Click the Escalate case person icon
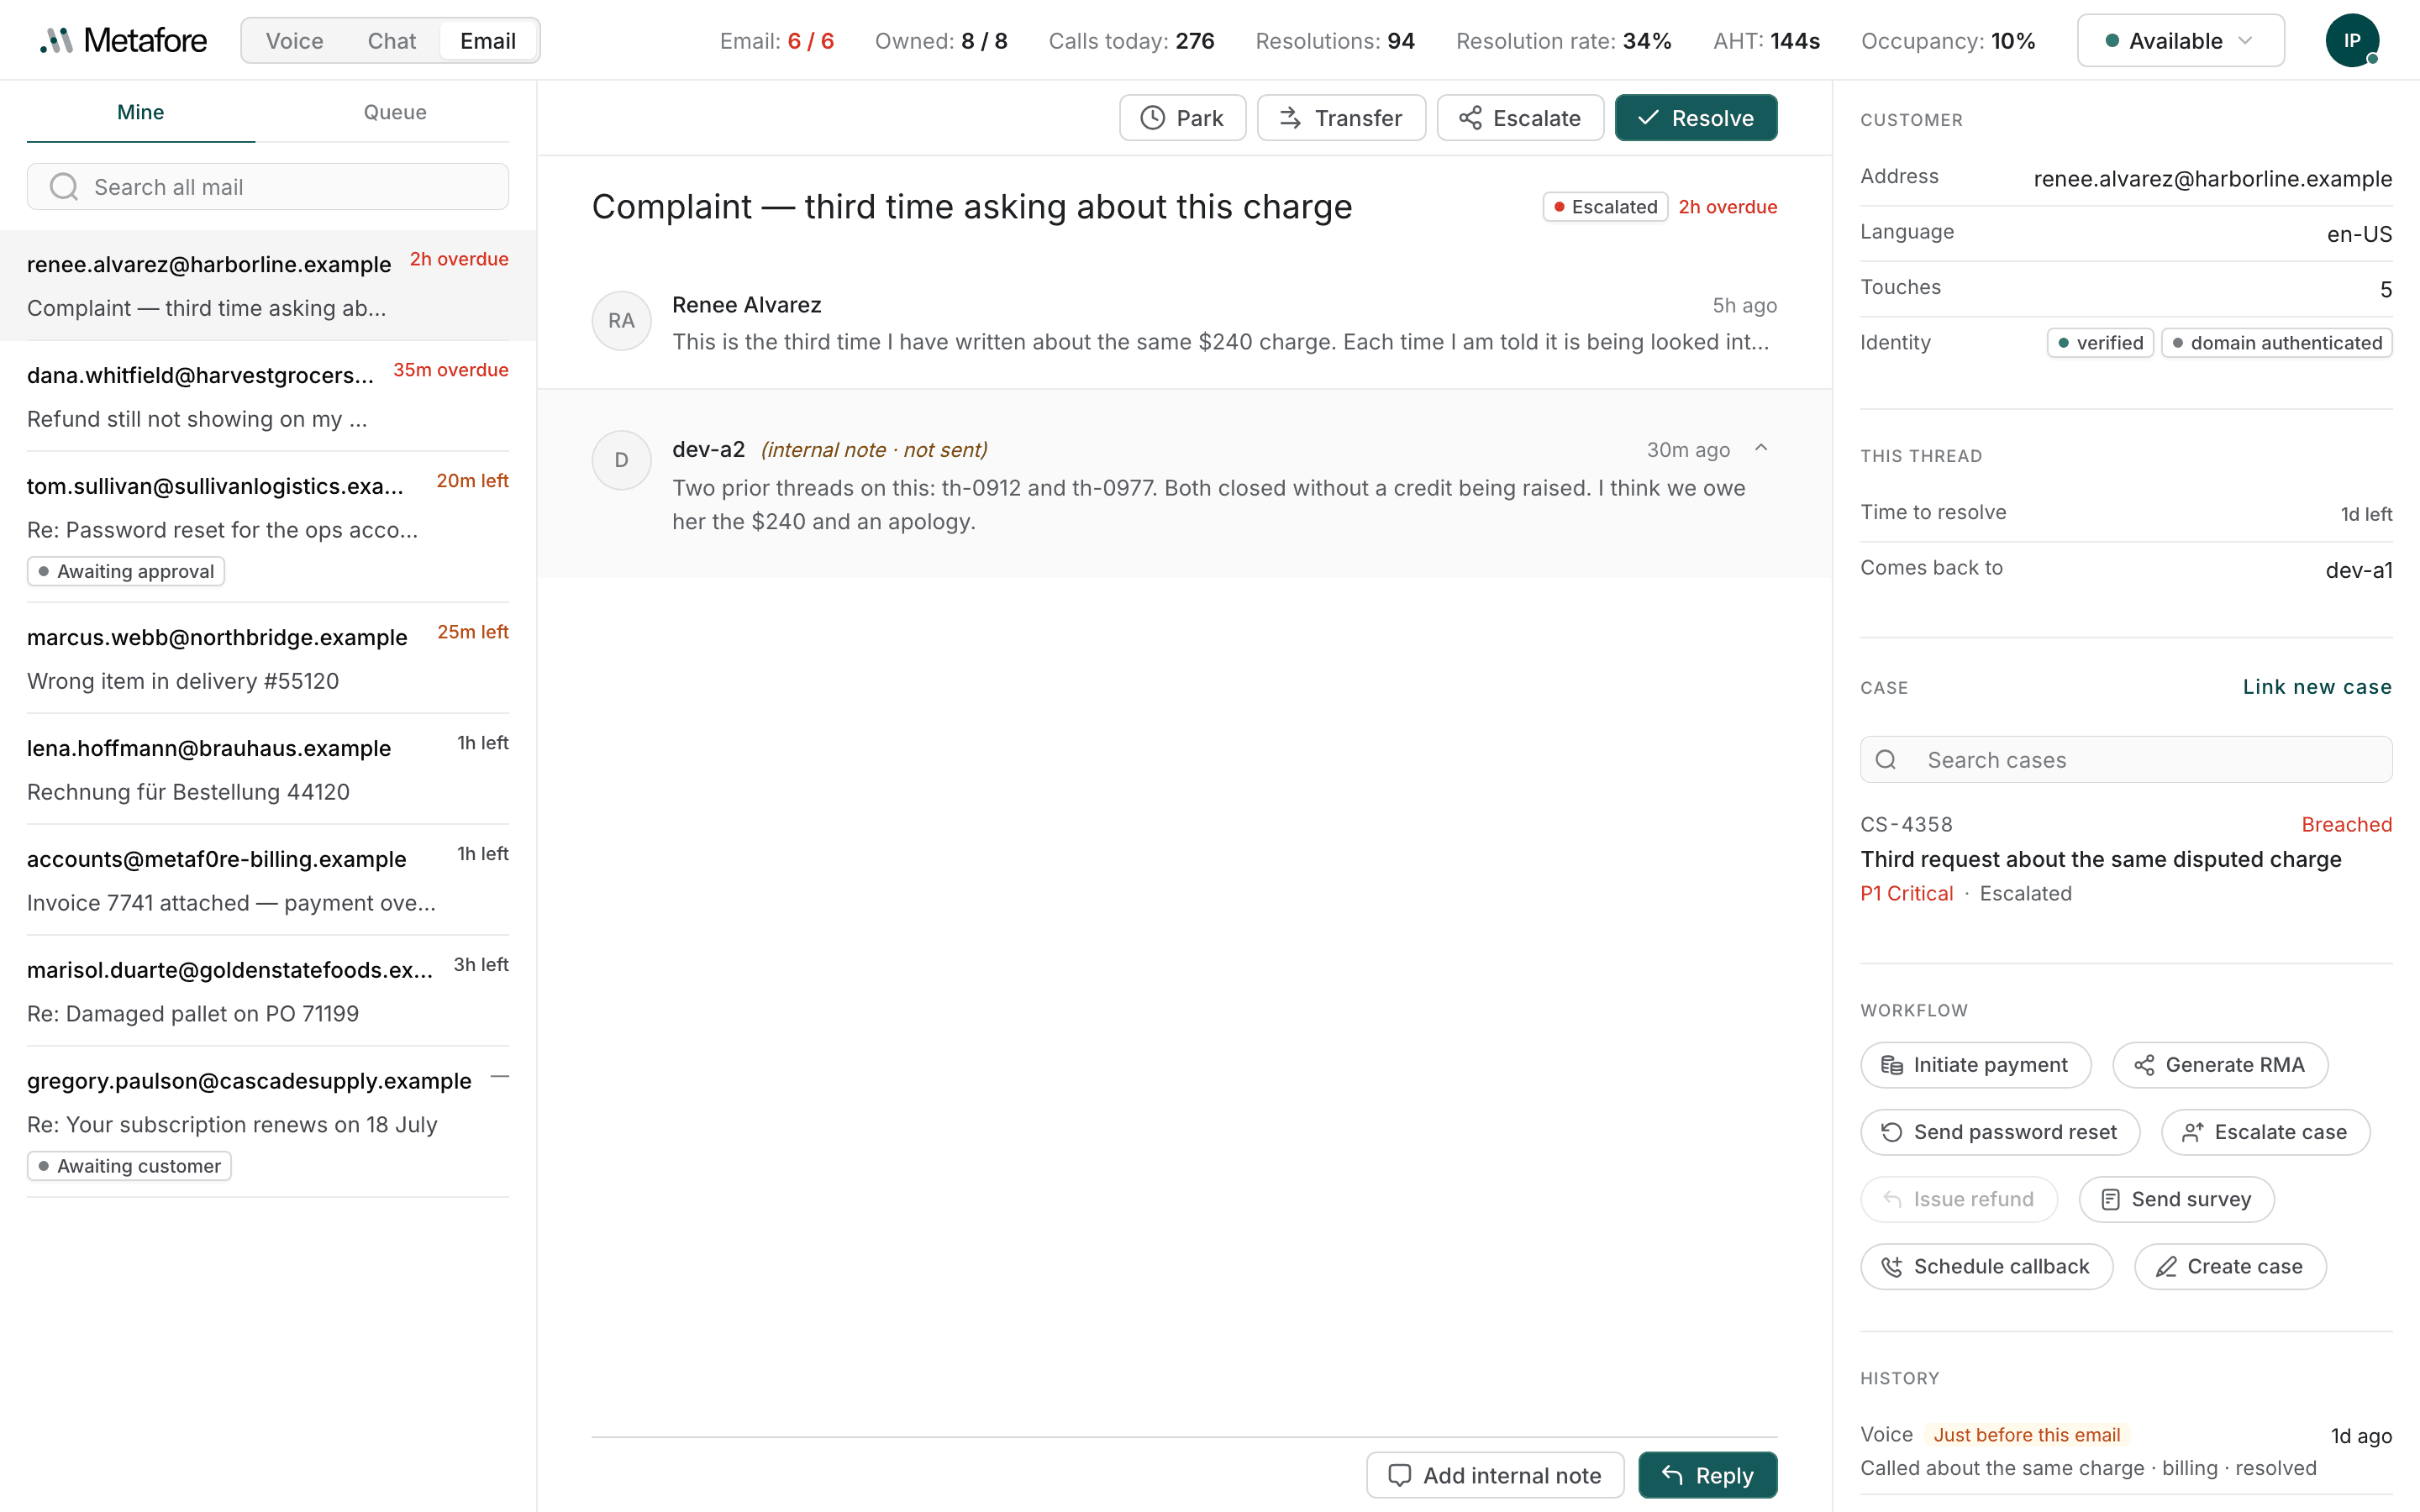Viewport: 2420px width, 1512px height. (x=2192, y=1132)
